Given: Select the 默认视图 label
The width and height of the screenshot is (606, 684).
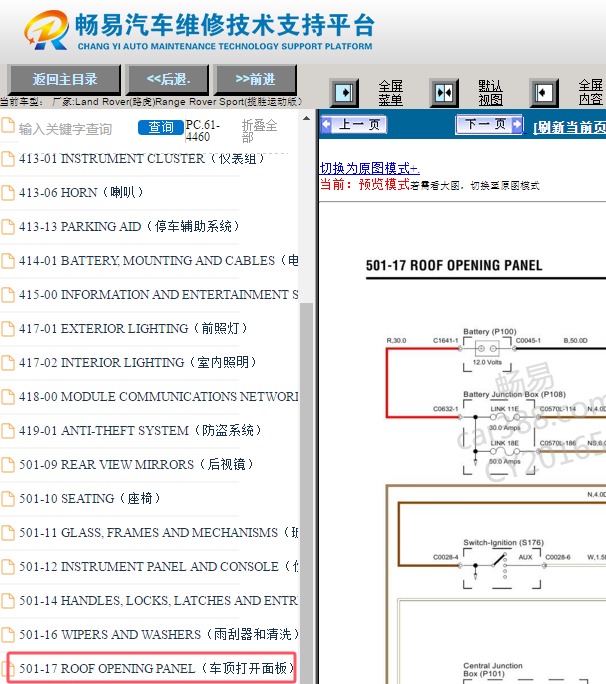Looking at the screenshot, I should pyautogui.click(x=490, y=92).
